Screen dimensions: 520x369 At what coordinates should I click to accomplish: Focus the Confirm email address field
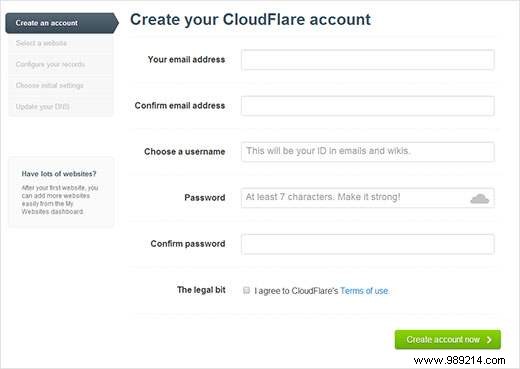pos(368,106)
